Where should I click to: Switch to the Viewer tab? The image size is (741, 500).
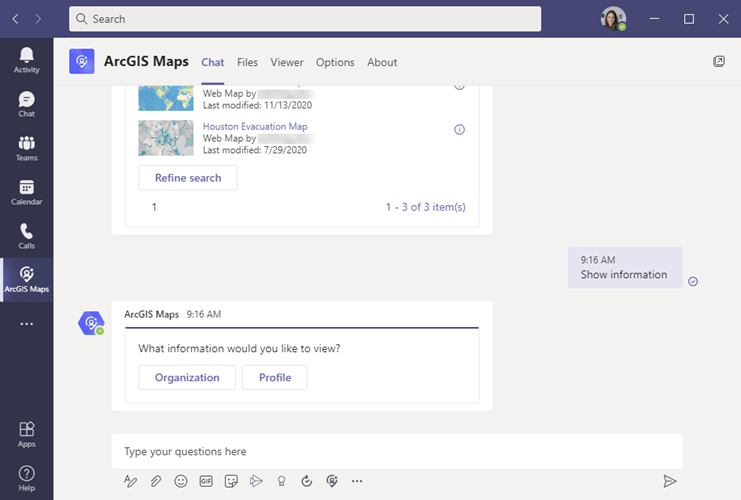(x=287, y=62)
